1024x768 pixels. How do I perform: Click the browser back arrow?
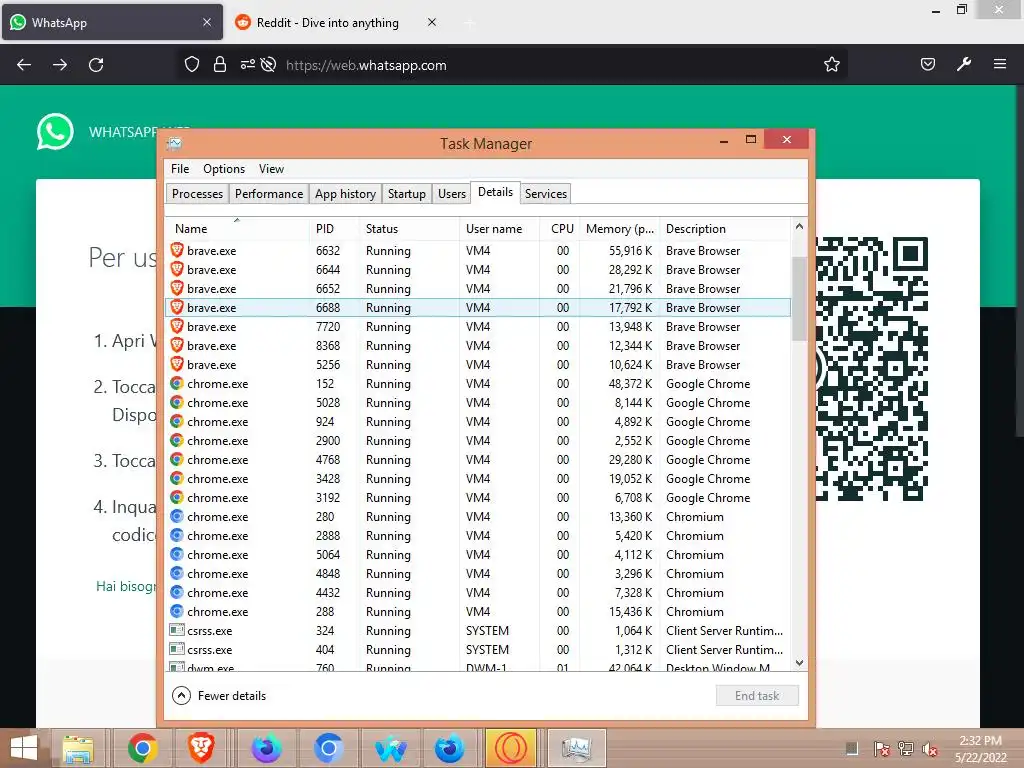[x=24, y=65]
